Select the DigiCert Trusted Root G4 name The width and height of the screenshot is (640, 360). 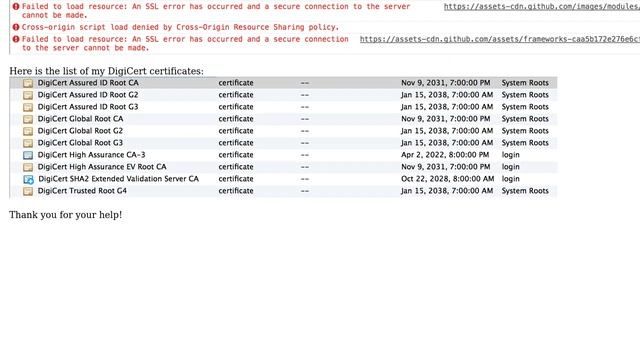coord(82,191)
